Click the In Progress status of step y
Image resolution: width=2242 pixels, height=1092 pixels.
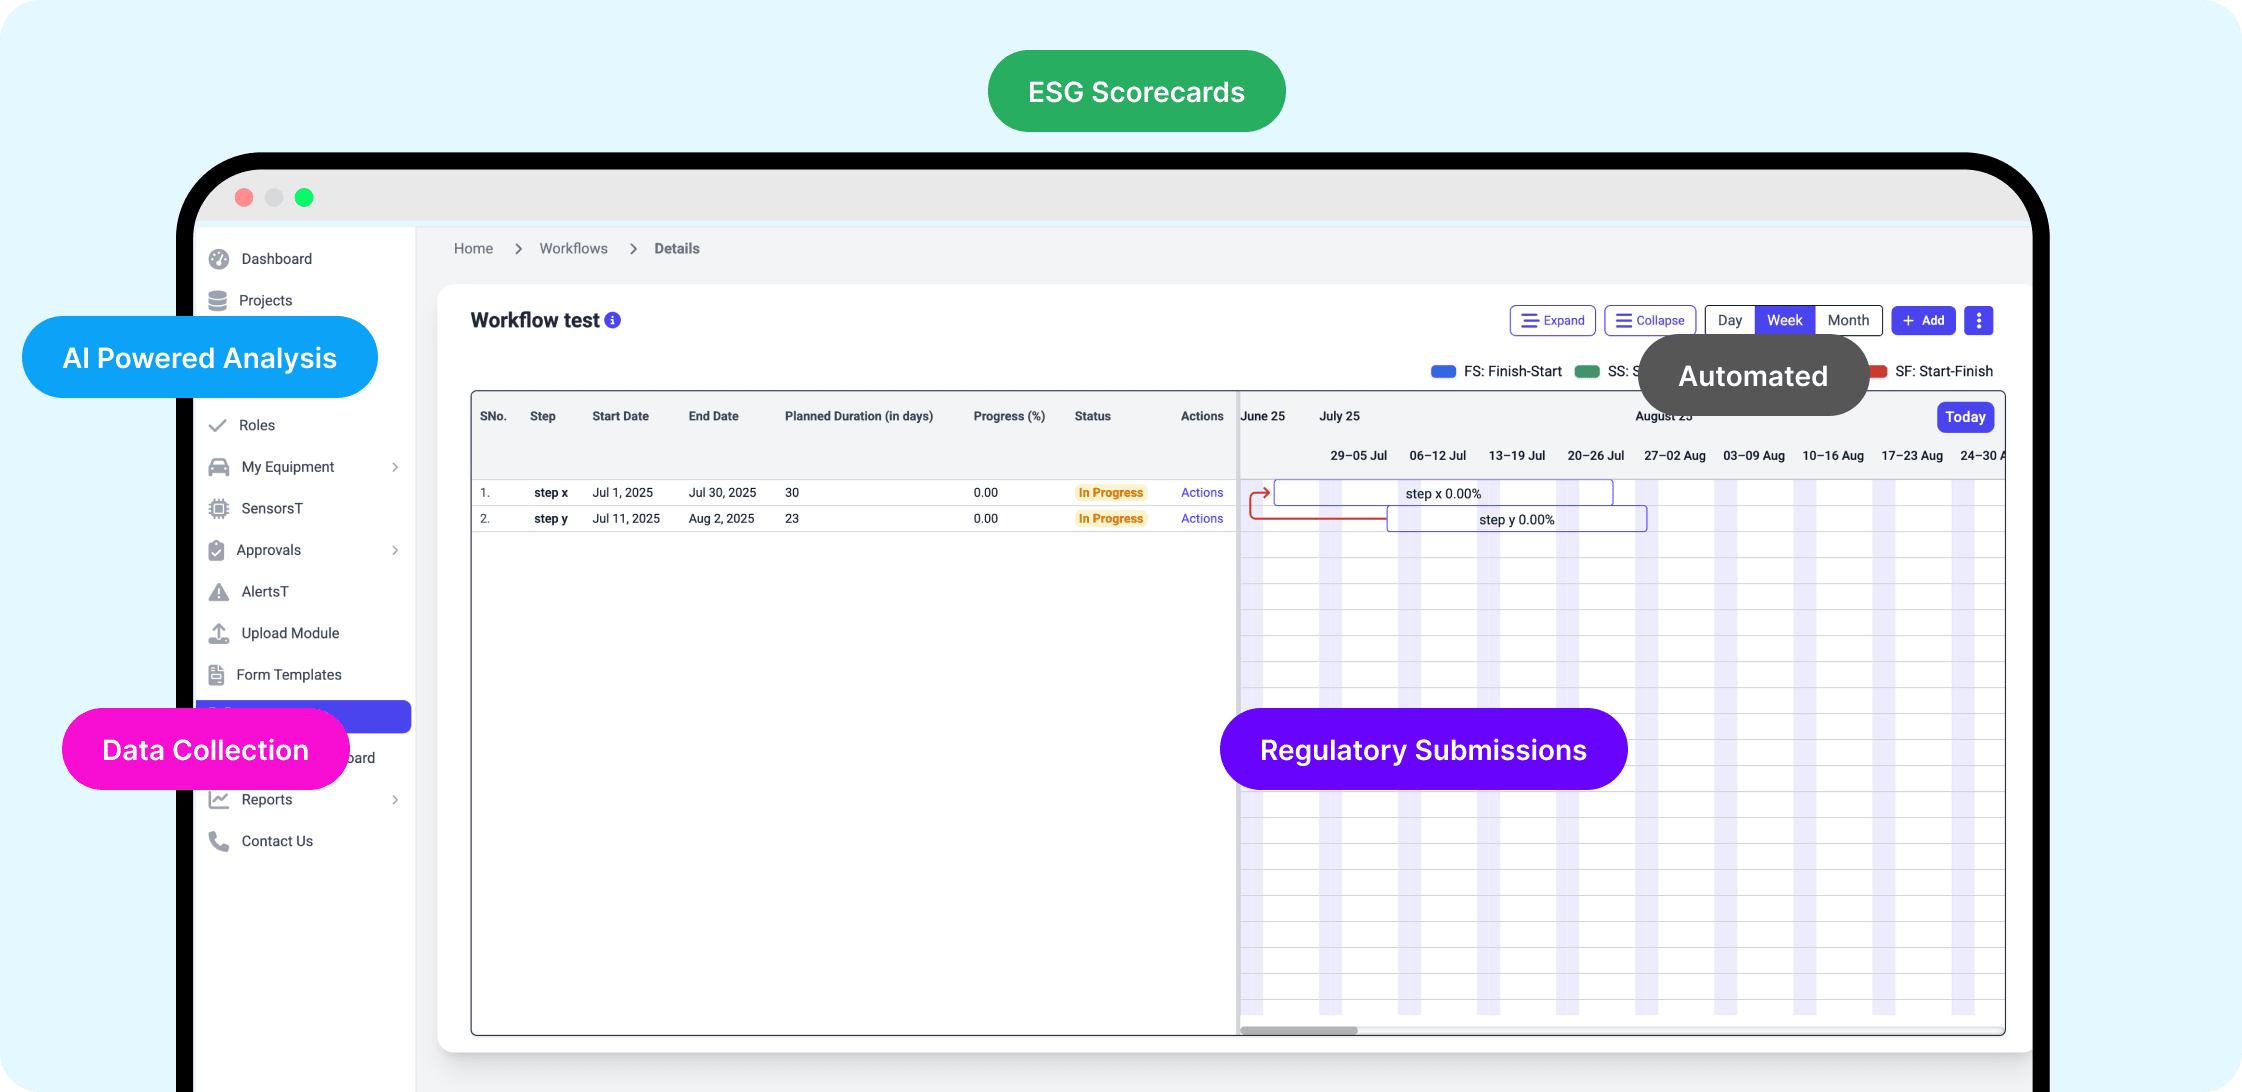[x=1110, y=519]
